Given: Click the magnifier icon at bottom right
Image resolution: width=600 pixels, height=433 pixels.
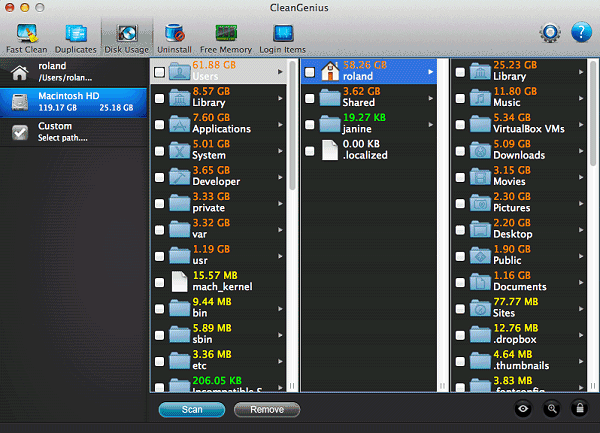Looking at the screenshot, I should click(552, 408).
